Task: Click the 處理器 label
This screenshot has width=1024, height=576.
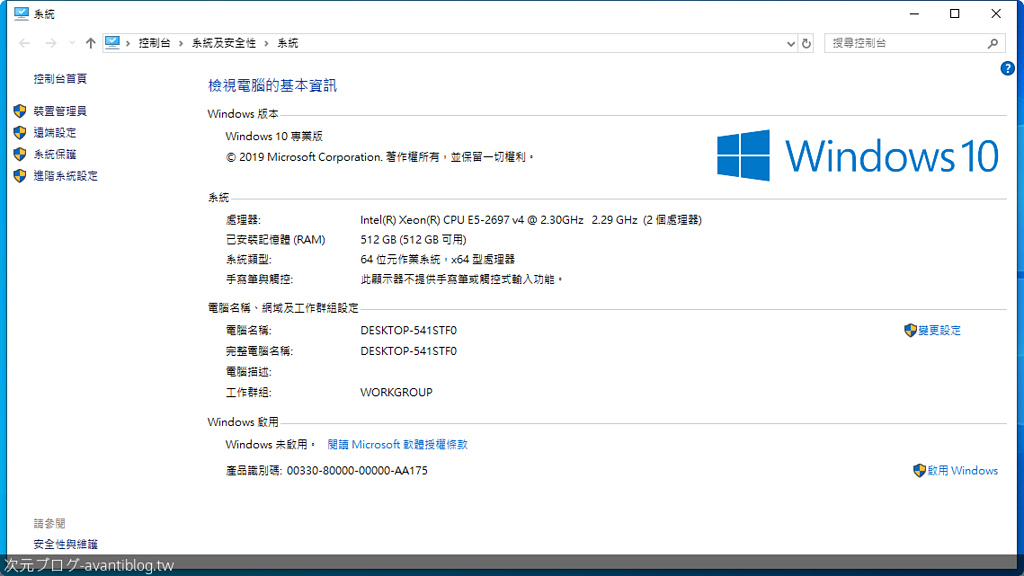Action: tap(243, 220)
